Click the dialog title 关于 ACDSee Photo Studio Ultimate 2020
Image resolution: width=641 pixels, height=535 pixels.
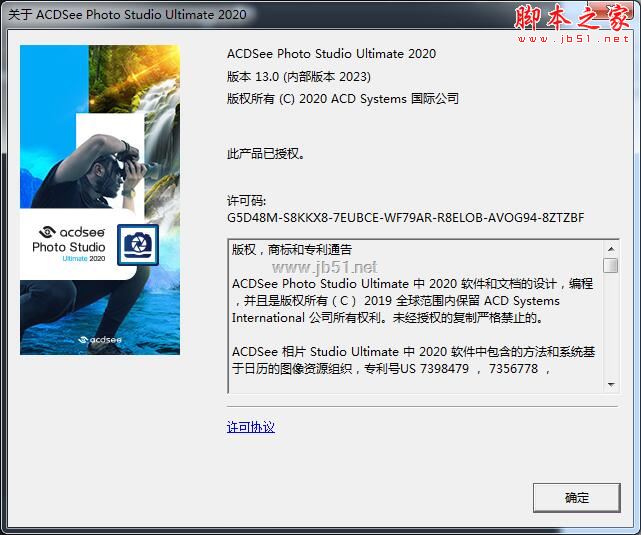pos(127,14)
